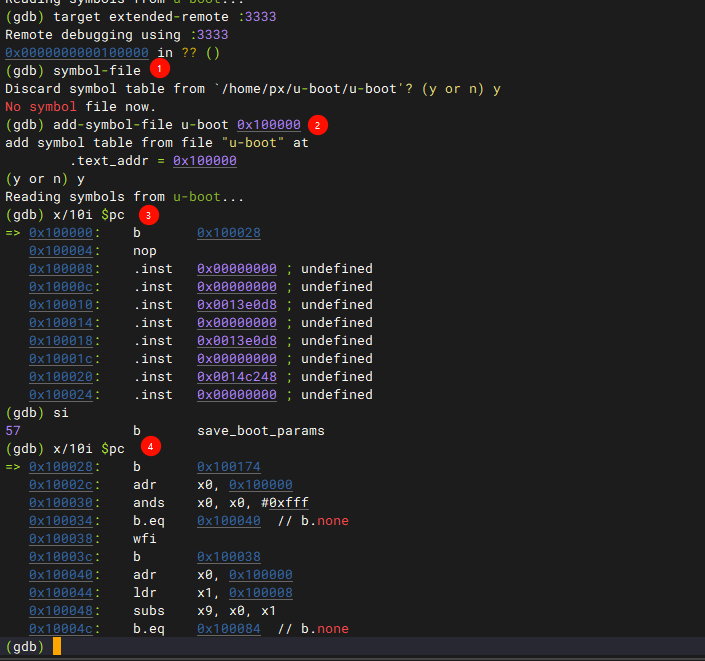
Task: Click 0x100000 address after add-symbol-file u-boot
Action: (x=268, y=124)
